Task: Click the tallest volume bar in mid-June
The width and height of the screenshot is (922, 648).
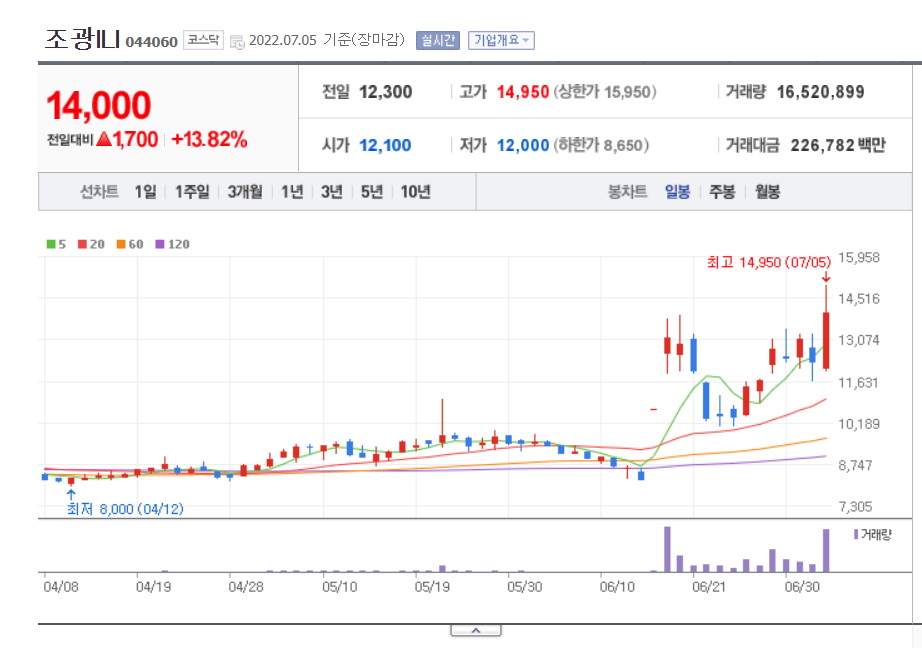Action: [667, 549]
